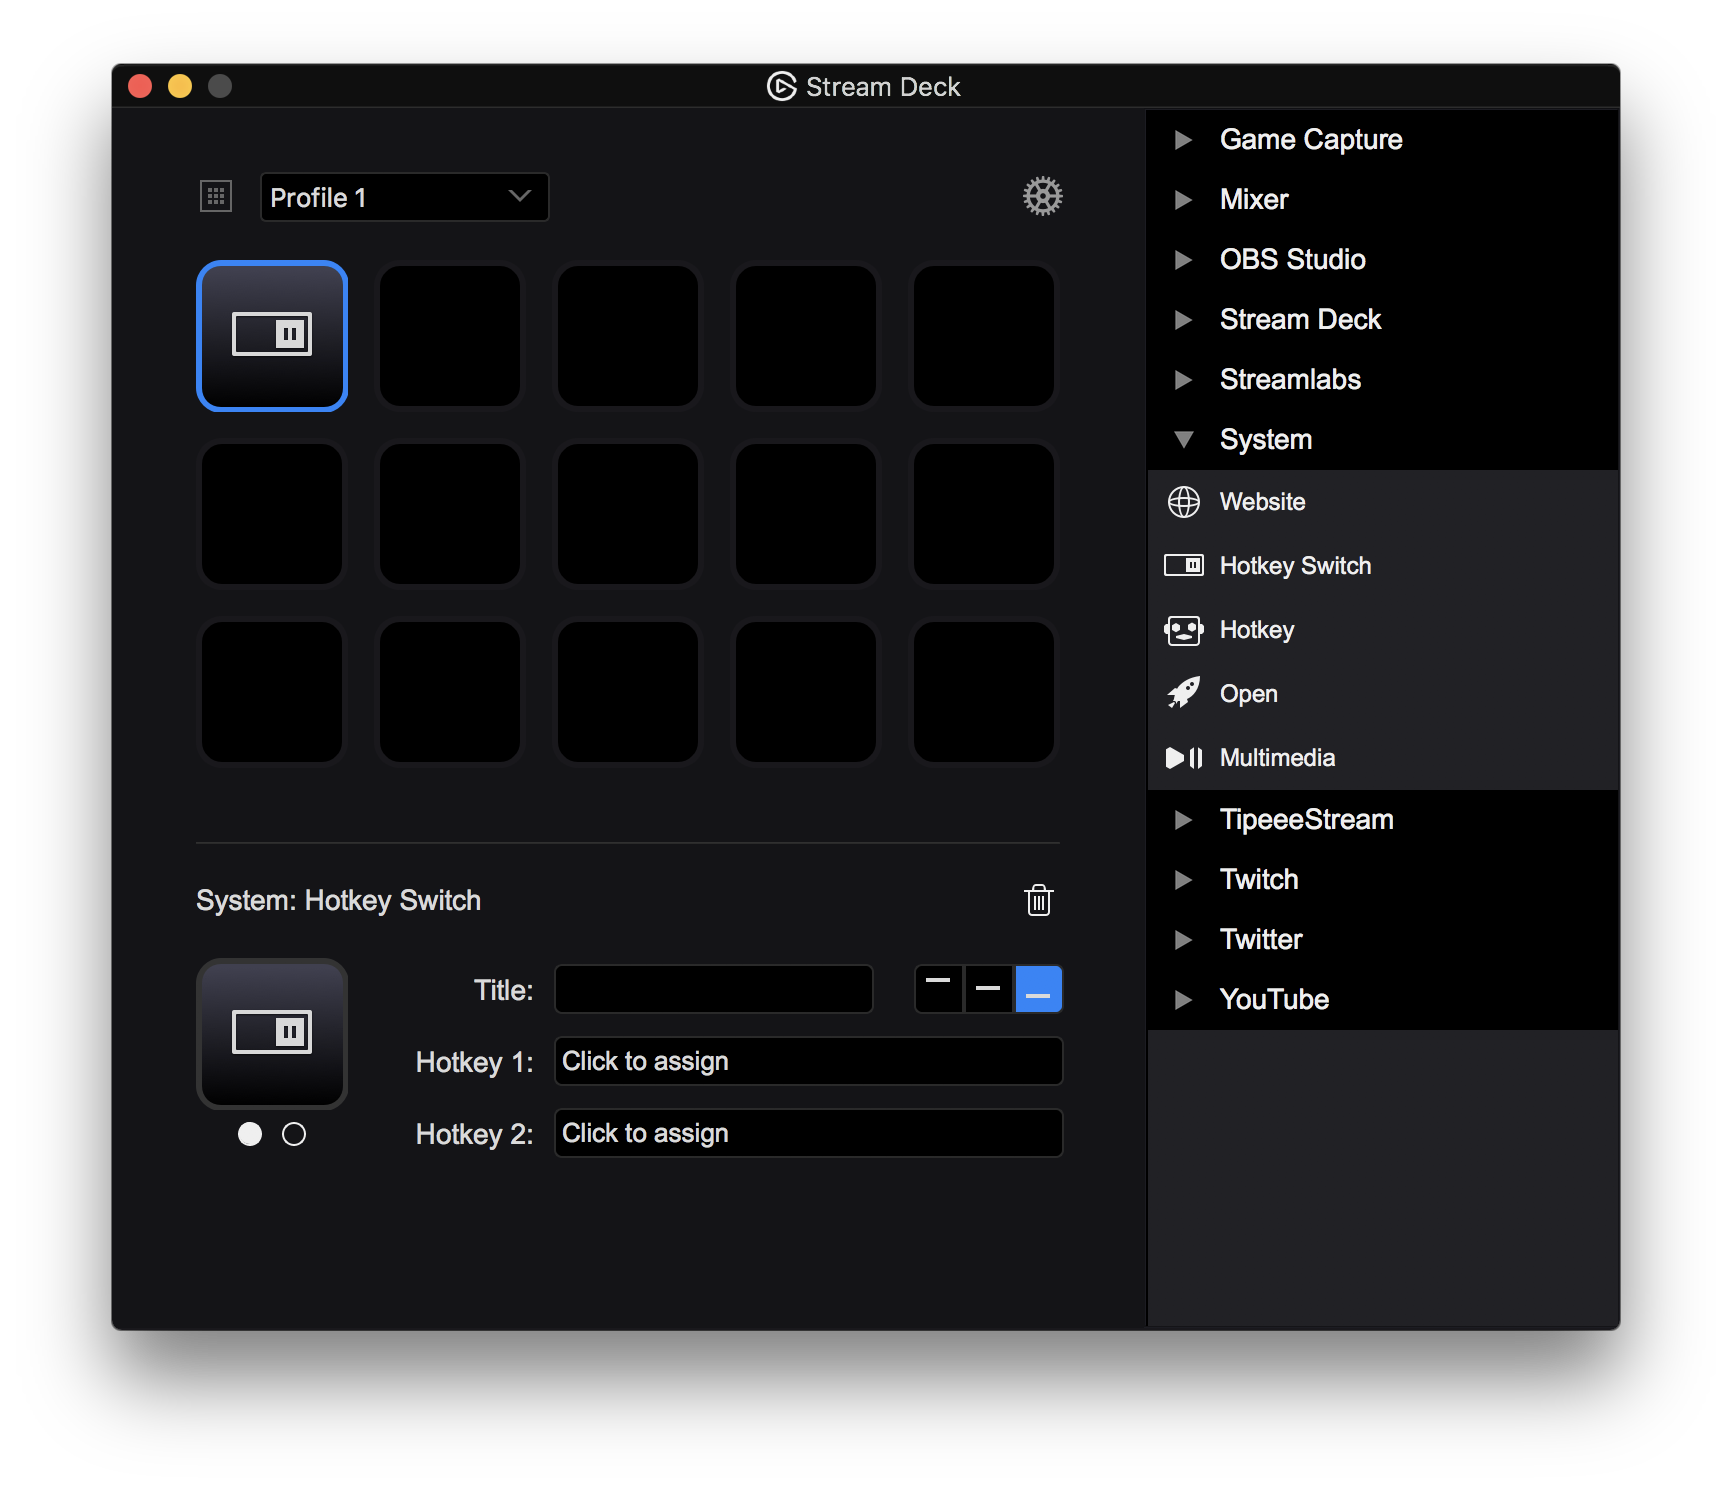1732x1490 pixels.
Task: Open preferences with the gear icon
Action: point(1042,196)
